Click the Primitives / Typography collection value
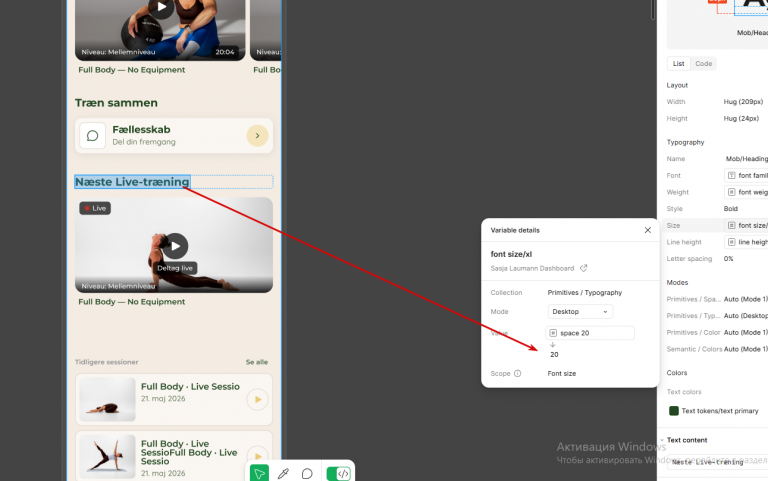The height and width of the screenshot is (481, 768). pyautogui.click(x=585, y=292)
